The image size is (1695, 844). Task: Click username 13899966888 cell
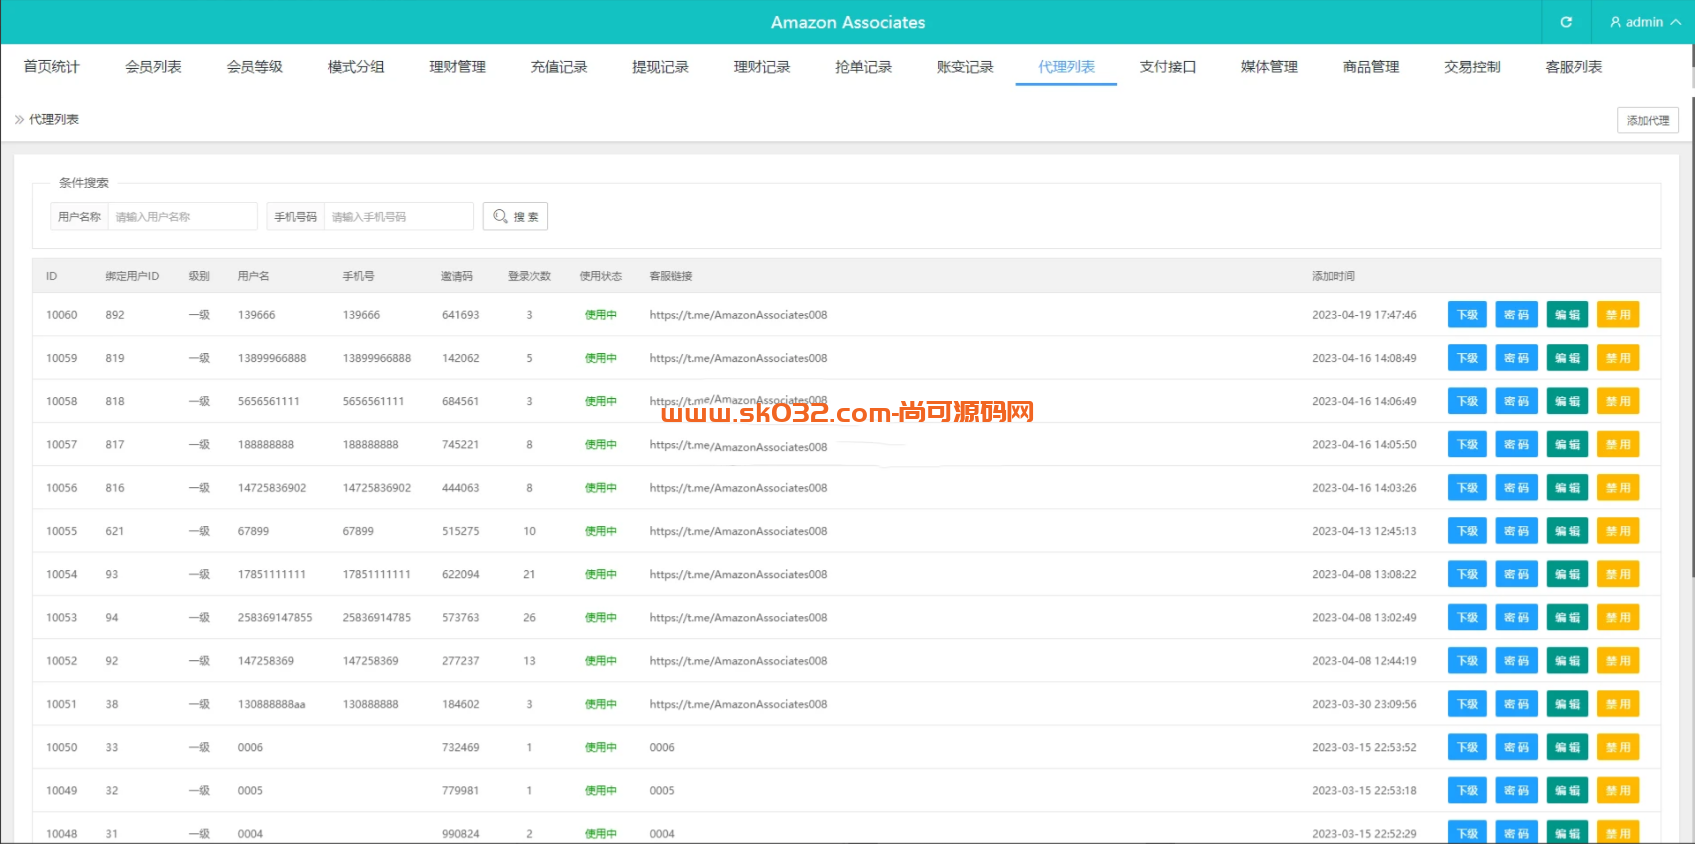pyautogui.click(x=272, y=358)
